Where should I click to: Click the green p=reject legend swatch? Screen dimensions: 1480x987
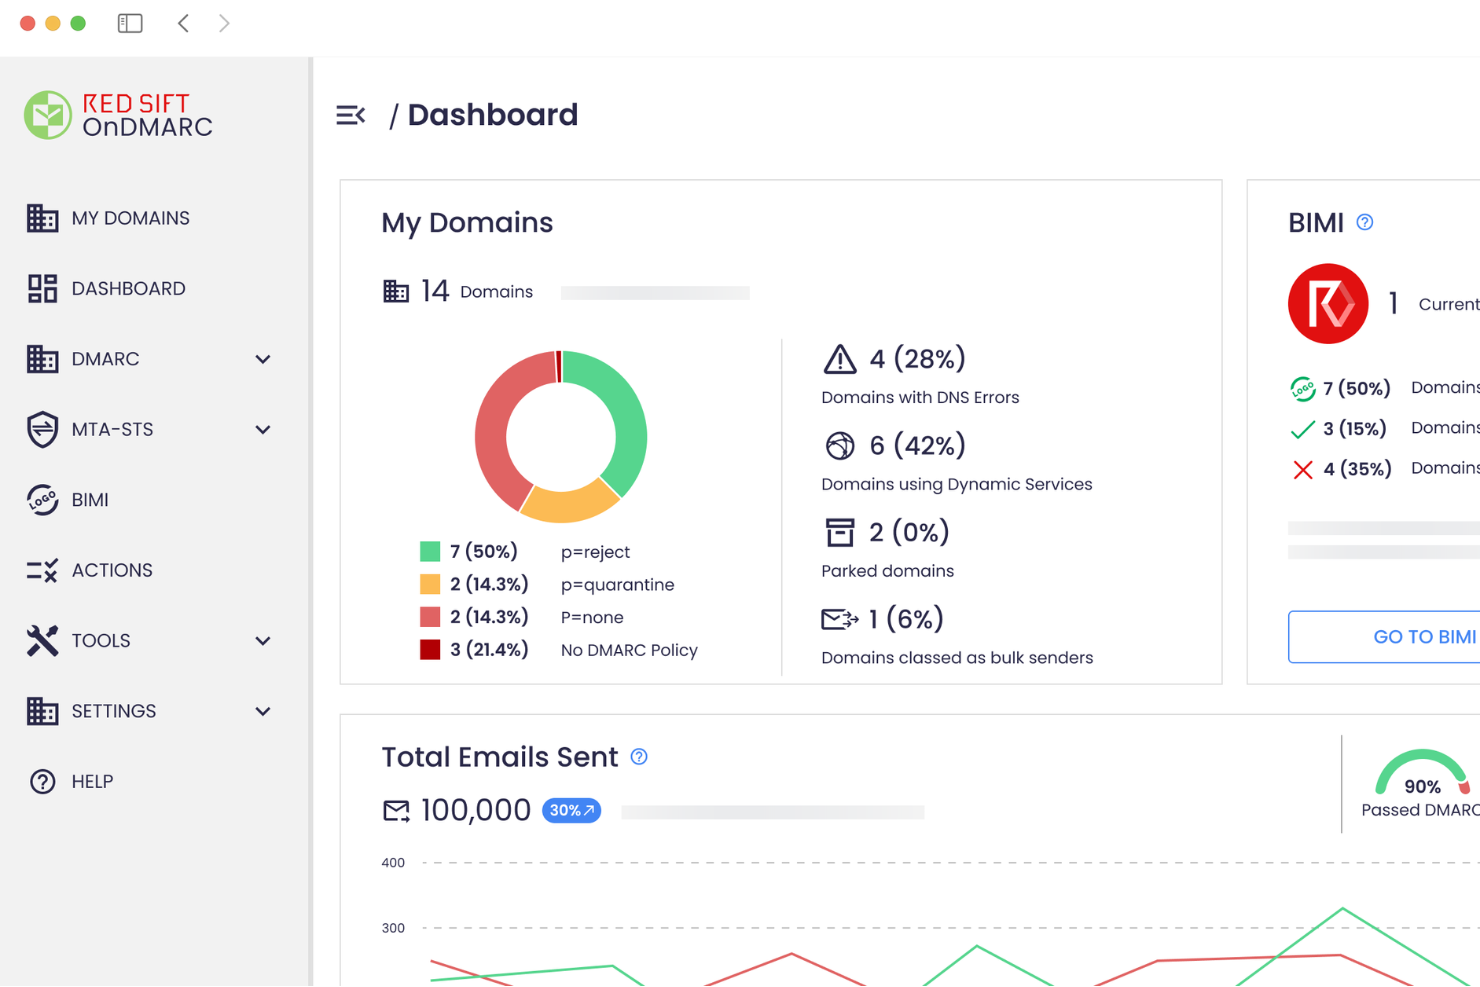(430, 551)
